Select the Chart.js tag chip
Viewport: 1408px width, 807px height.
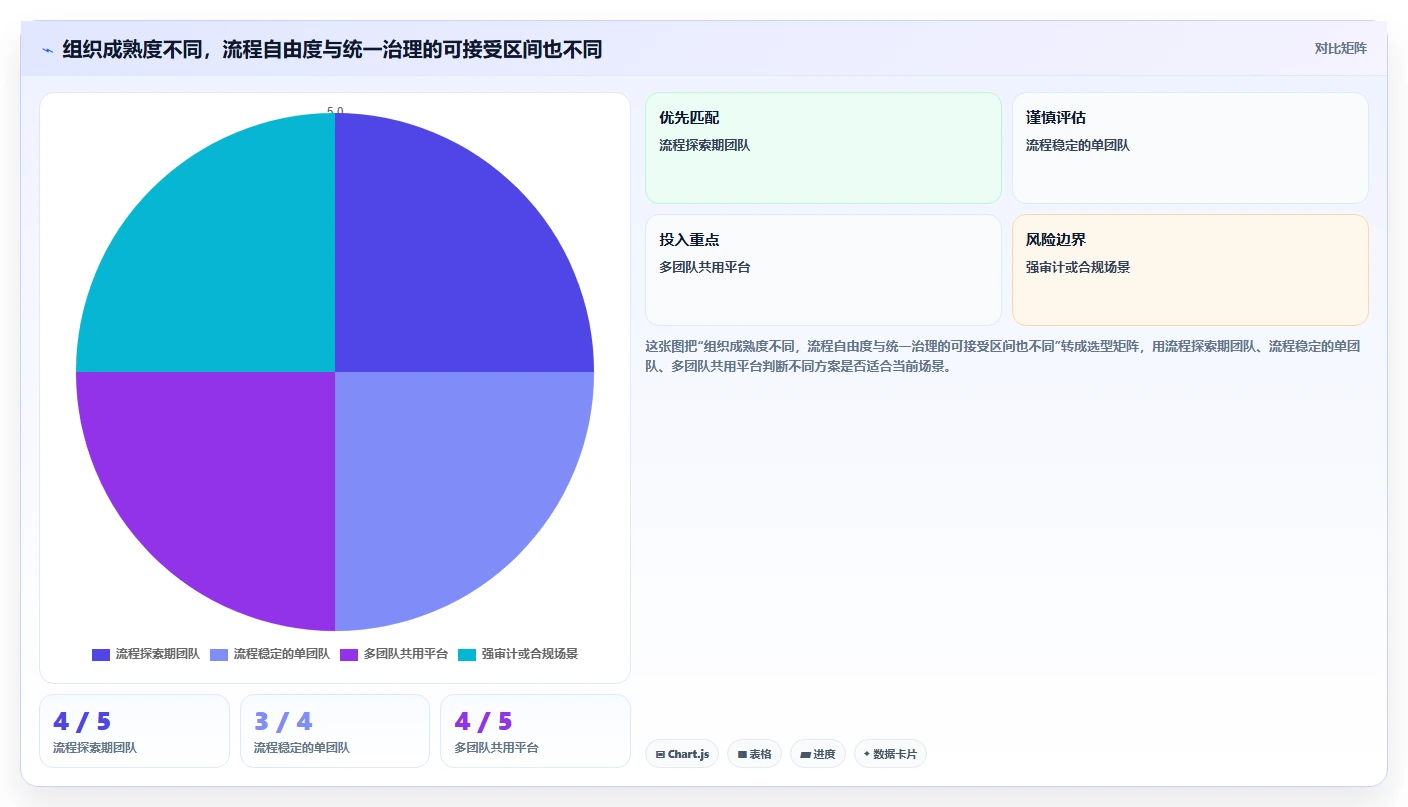coord(682,754)
